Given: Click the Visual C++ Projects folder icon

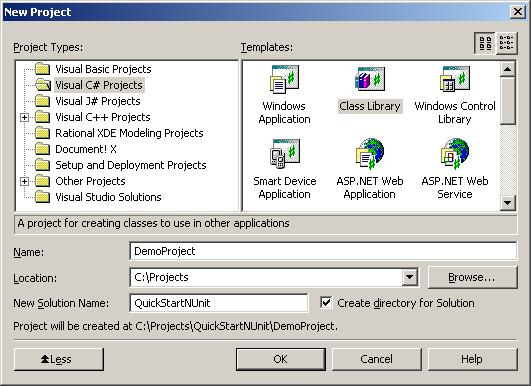Looking at the screenshot, I should (x=43, y=117).
